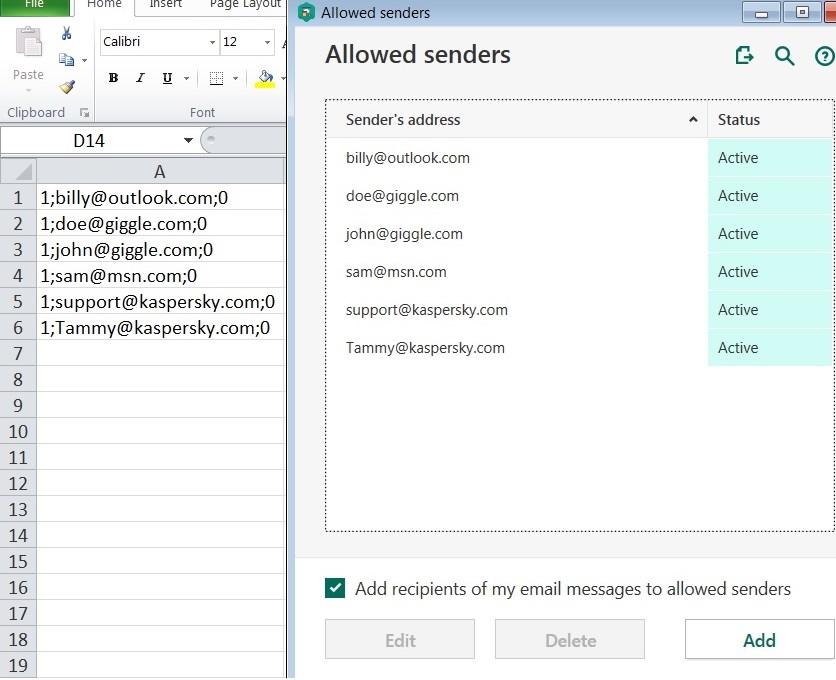The image size is (836, 680).
Task: Expand the Copy options dropdown arrow
Action: tap(85, 60)
